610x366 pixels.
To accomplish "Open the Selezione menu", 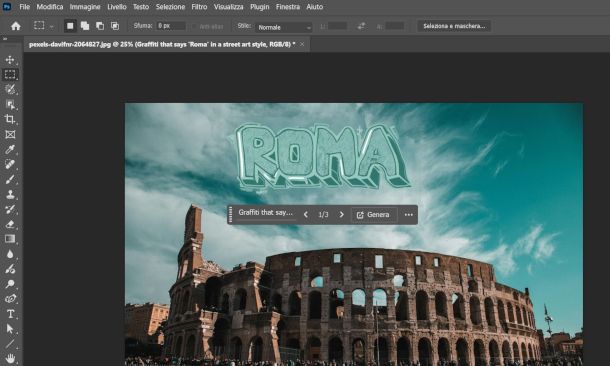I will pyautogui.click(x=170, y=7).
